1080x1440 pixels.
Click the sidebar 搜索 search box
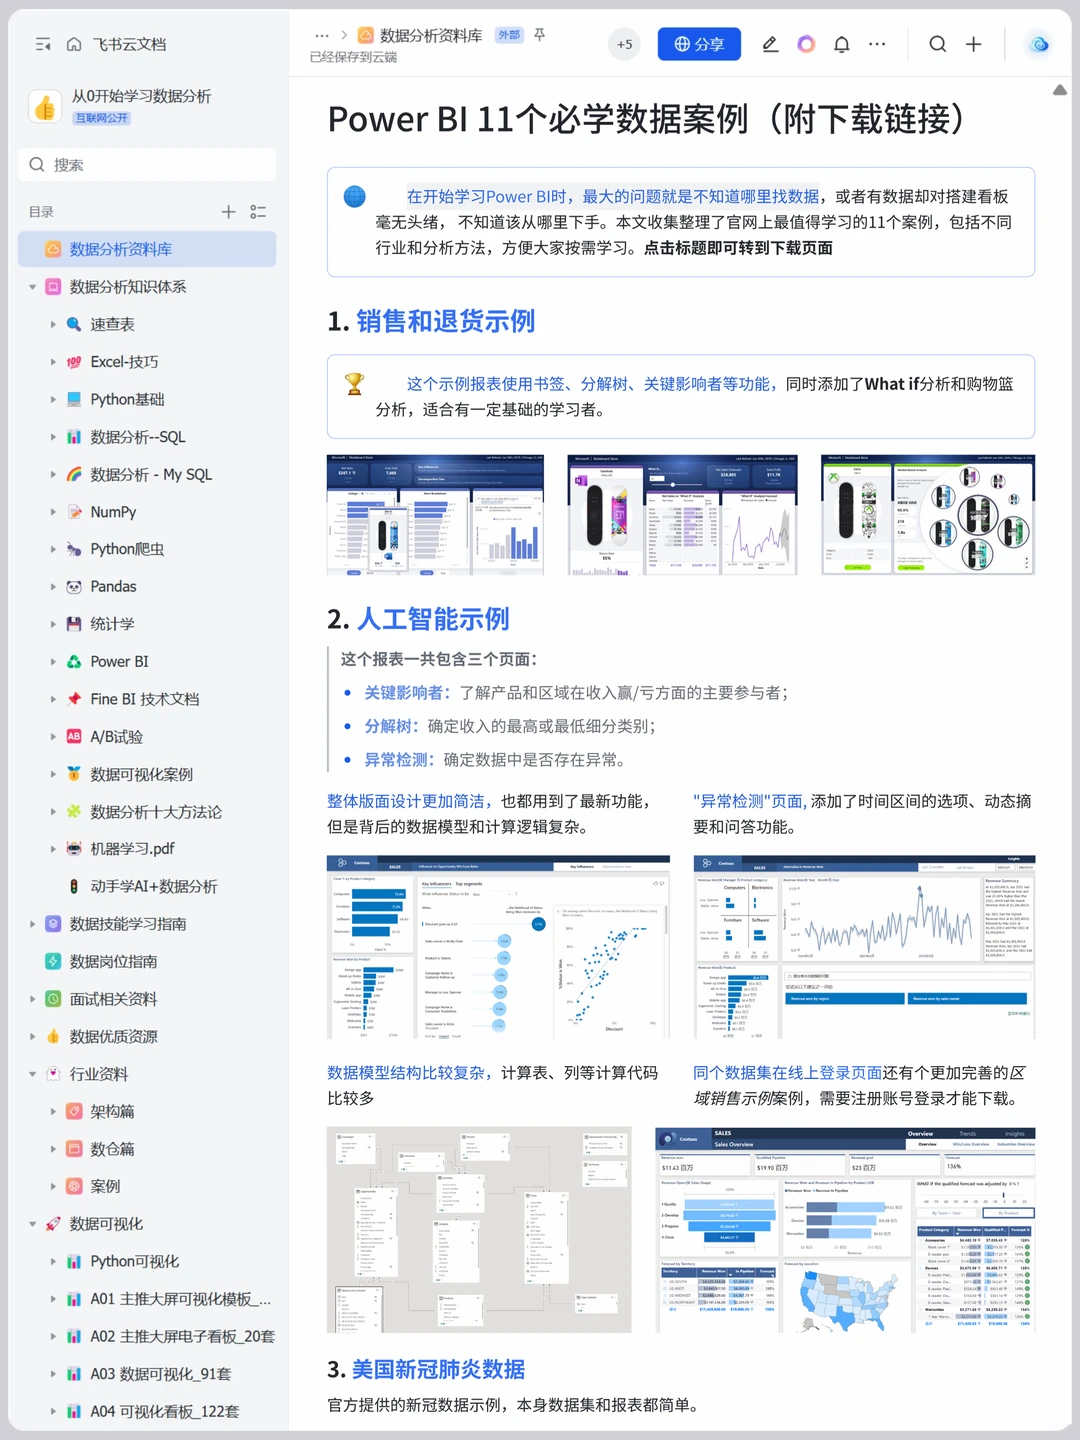(147, 164)
